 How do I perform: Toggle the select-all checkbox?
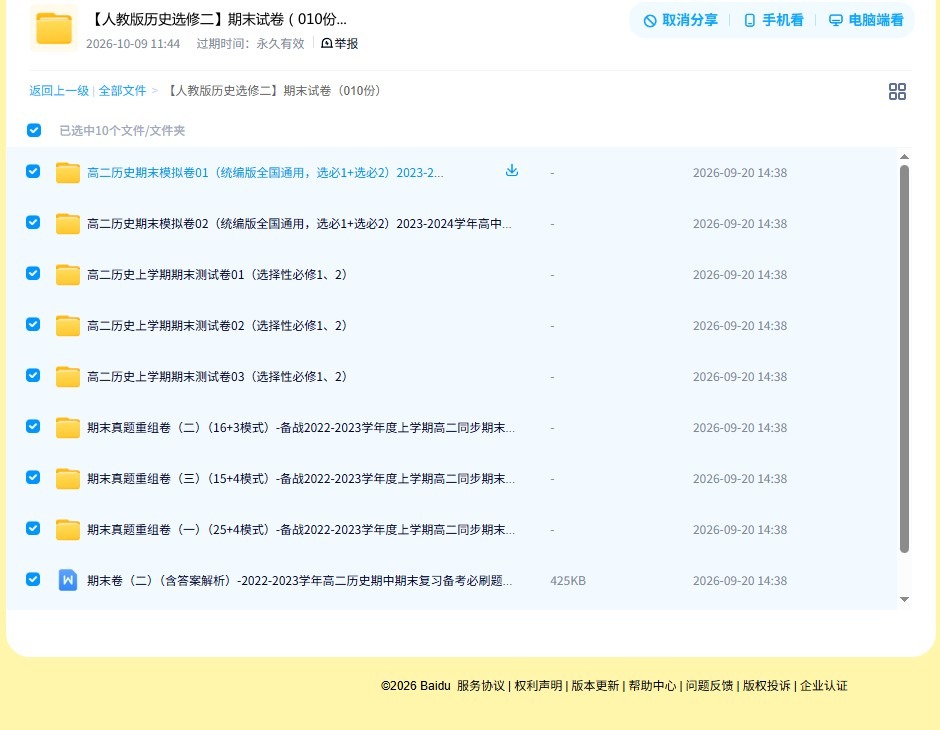[34, 130]
